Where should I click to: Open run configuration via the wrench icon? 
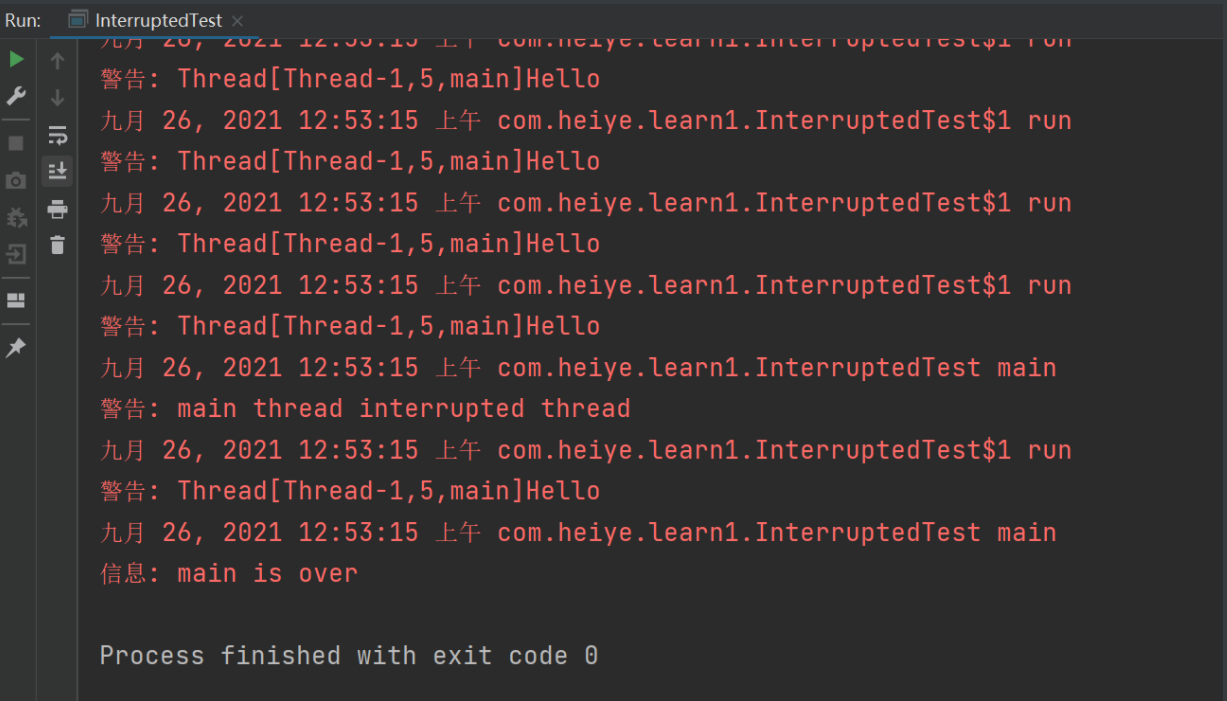[16, 96]
